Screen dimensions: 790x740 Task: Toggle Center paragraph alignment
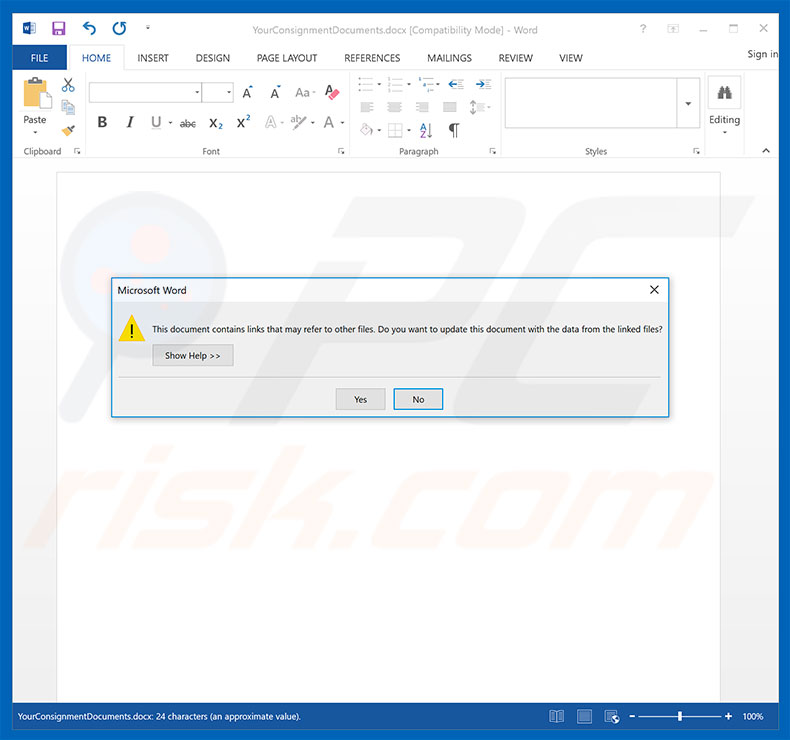point(394,107)
